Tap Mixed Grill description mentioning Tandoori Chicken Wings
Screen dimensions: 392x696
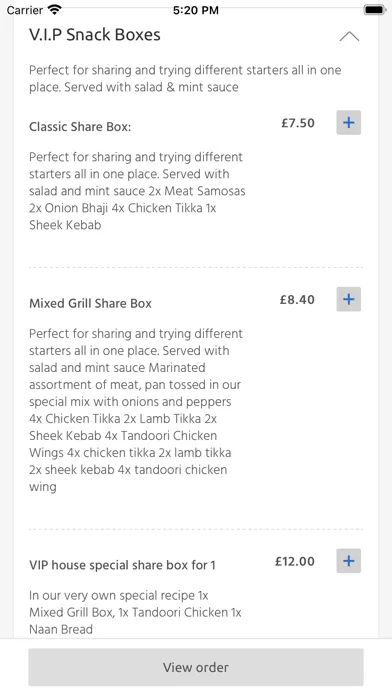136,410
